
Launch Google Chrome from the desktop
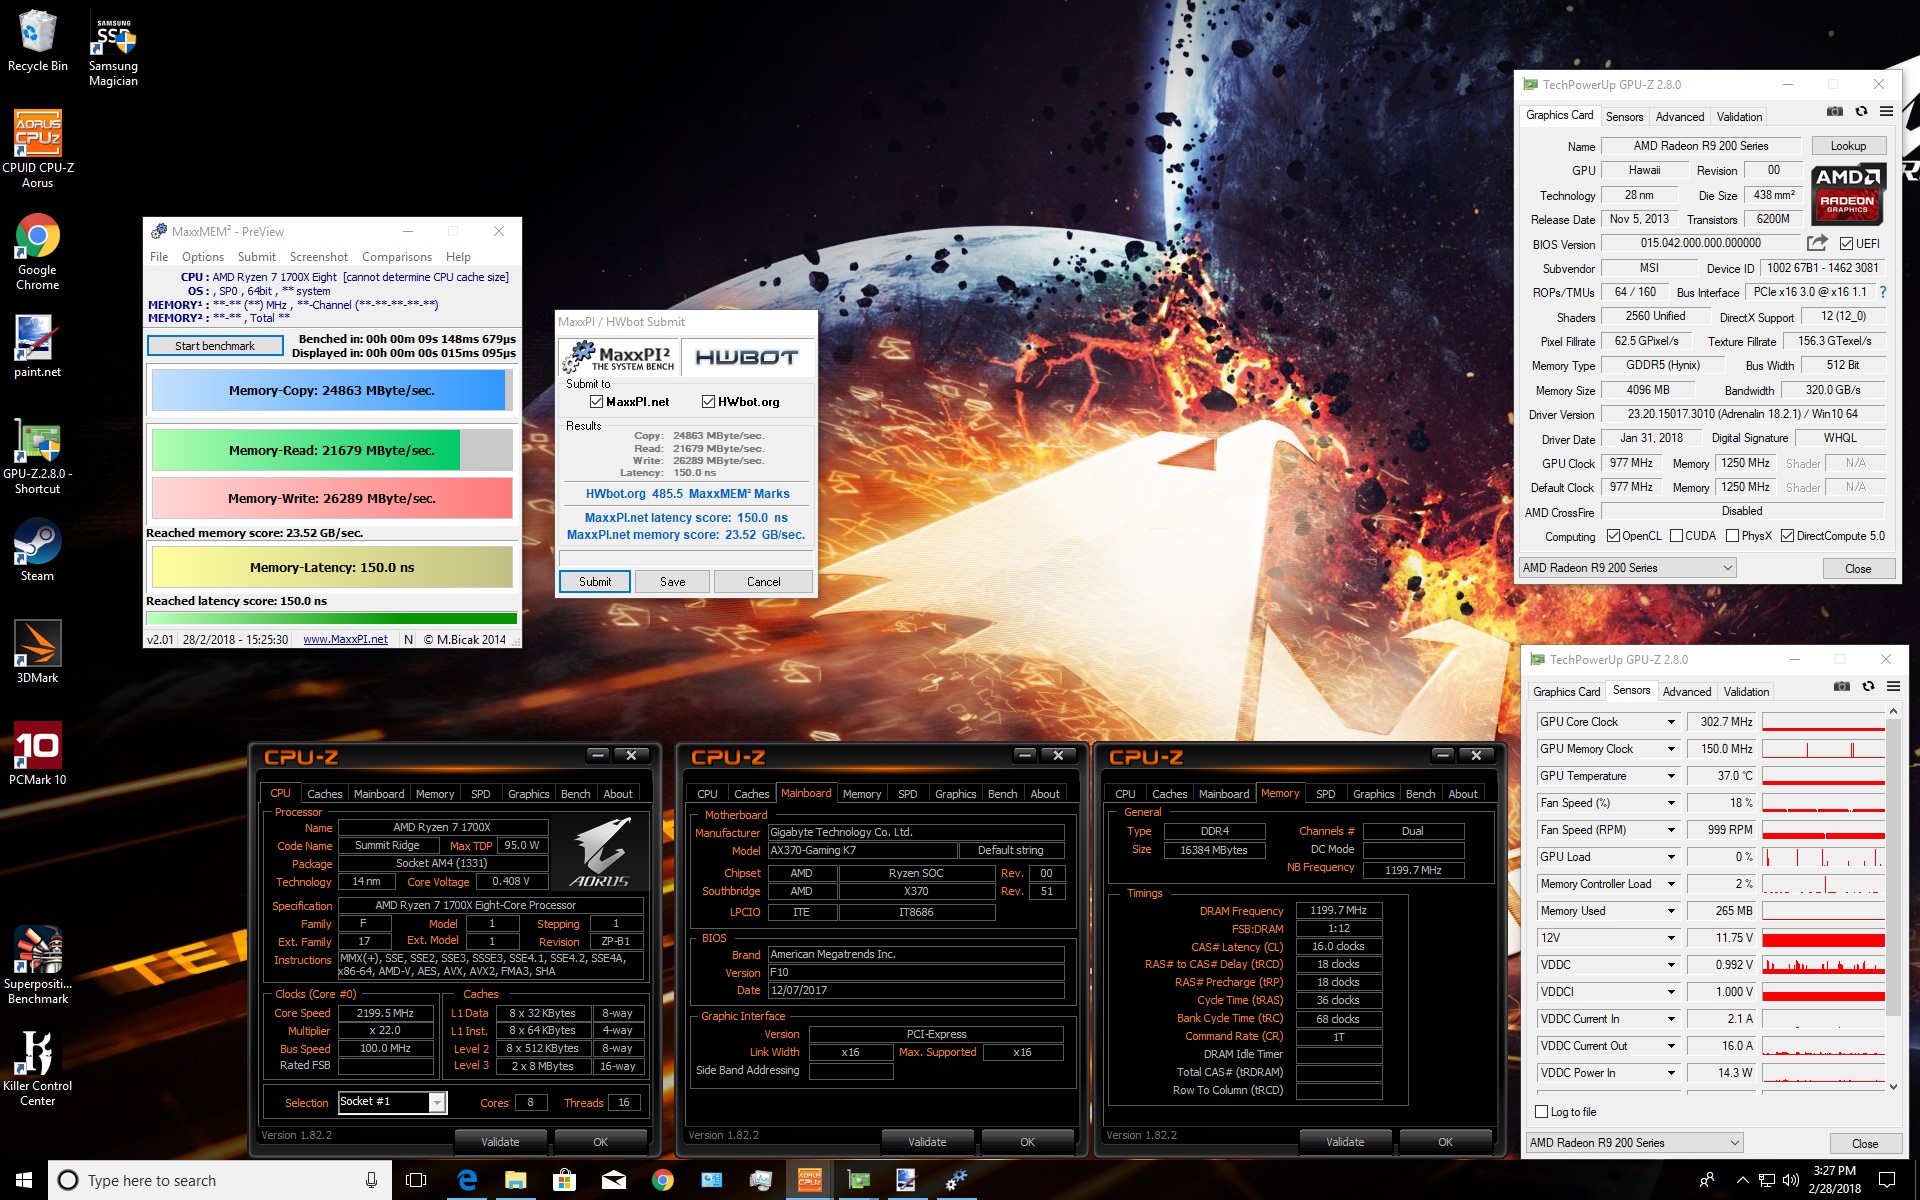click(37, 252)
